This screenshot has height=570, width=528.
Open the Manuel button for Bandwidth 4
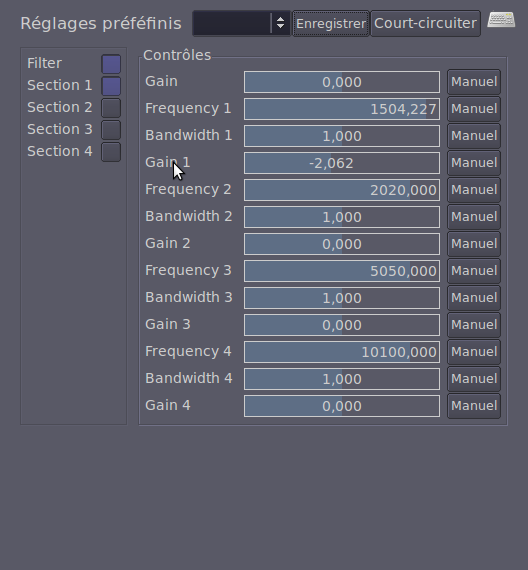point(474,379)
